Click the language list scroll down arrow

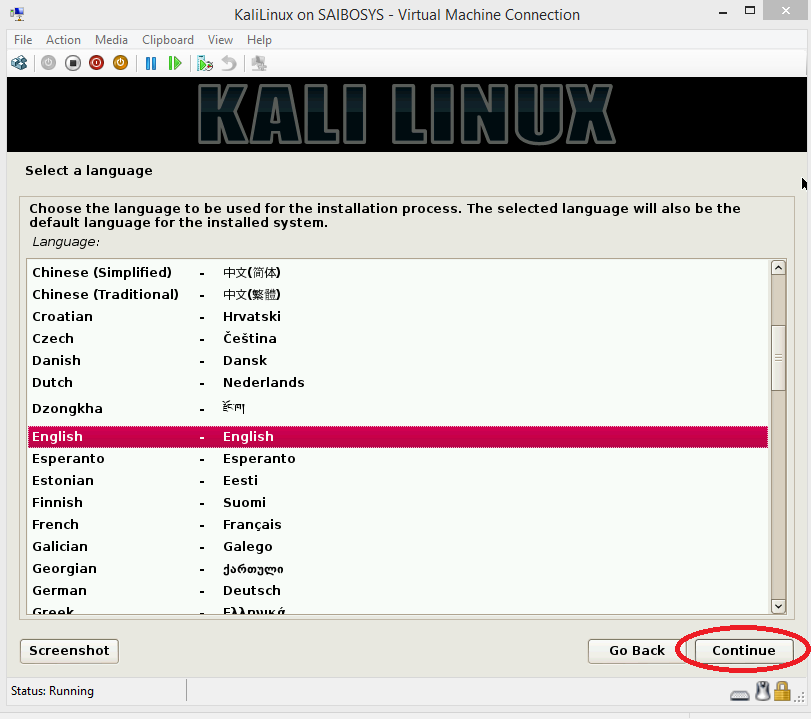pyautogui.click(x=778, y=606)
